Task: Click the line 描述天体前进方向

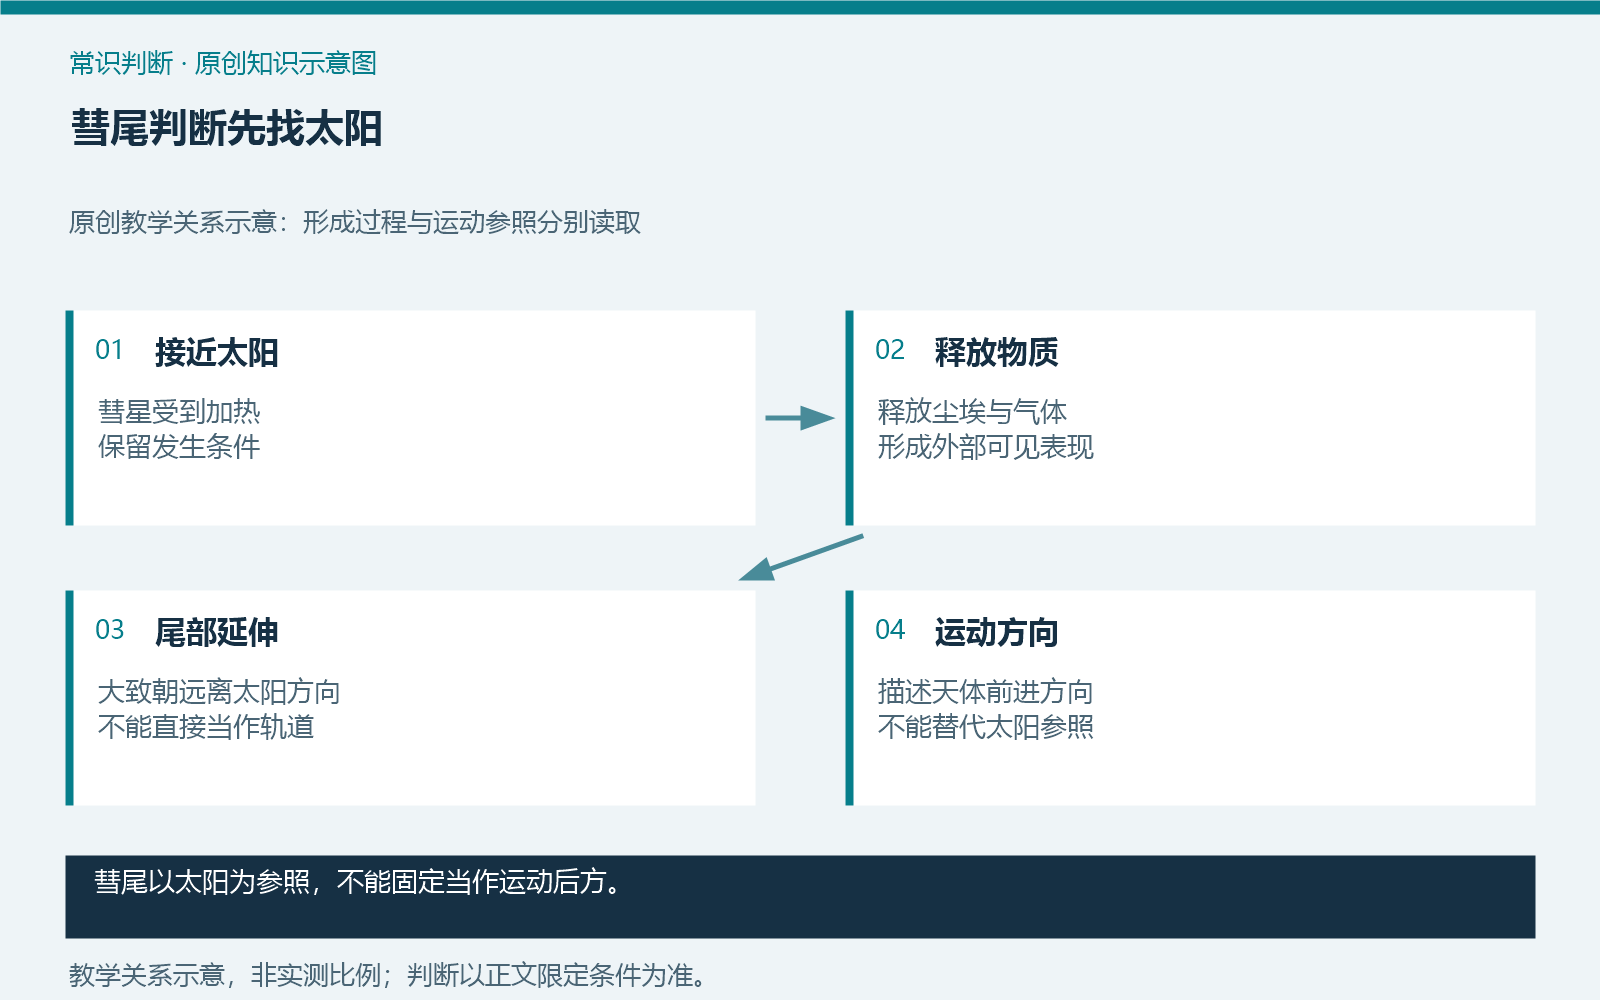Action: pos(986,691)
